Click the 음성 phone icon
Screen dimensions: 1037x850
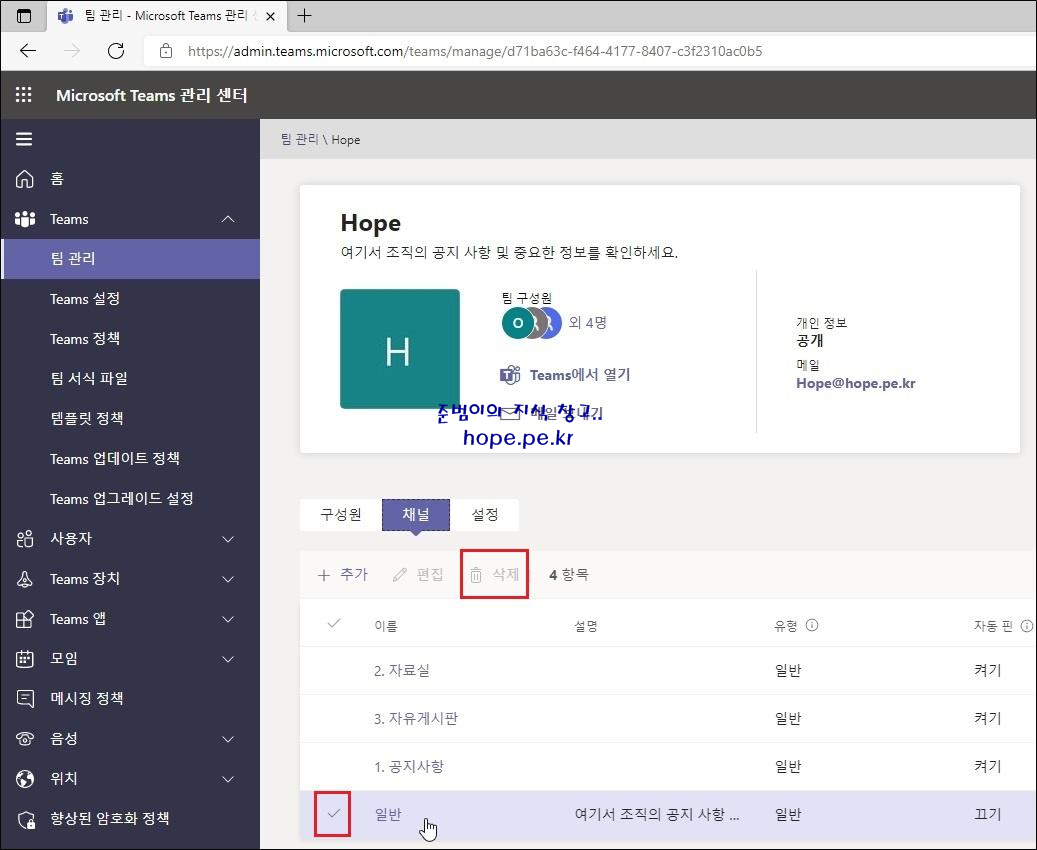click(24, 739)
